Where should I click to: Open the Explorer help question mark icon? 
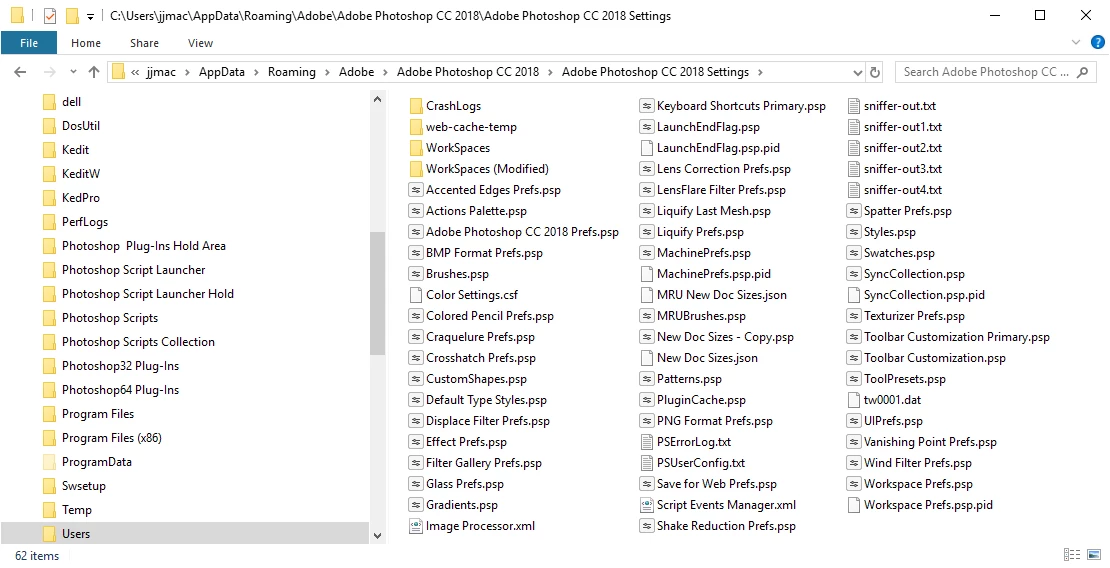[x=1097, y=42]
